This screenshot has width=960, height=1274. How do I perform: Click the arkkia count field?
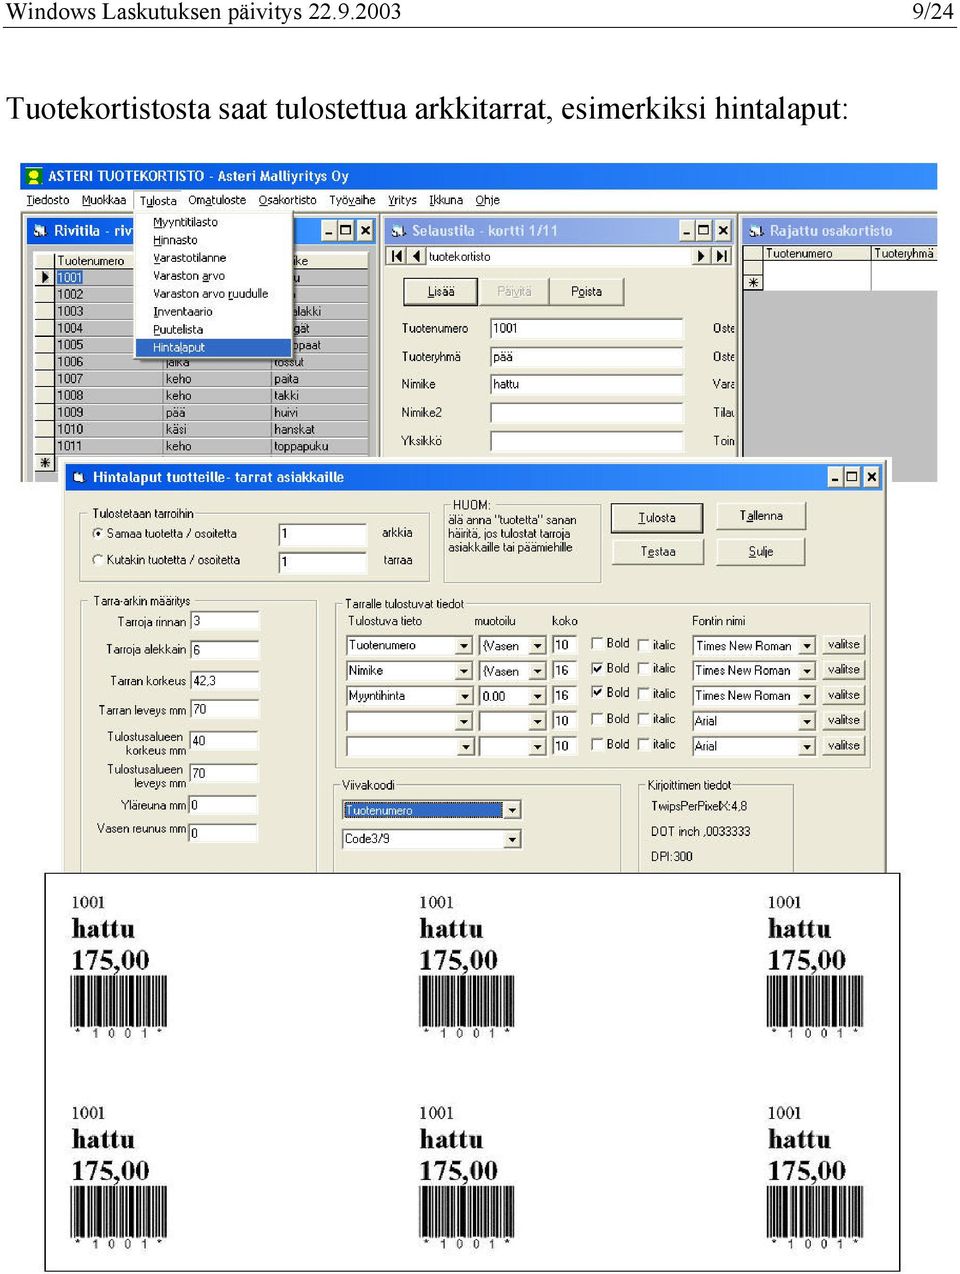(322, 534)
